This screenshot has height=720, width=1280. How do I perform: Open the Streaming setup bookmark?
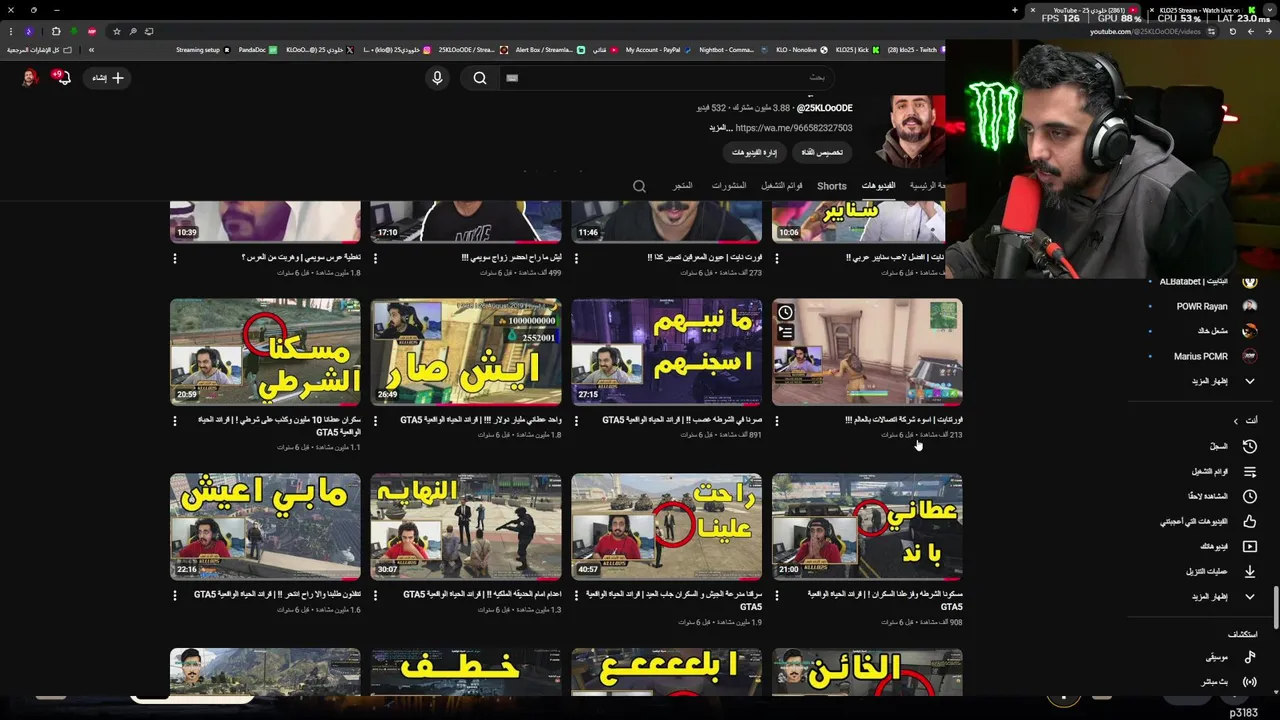203,50
